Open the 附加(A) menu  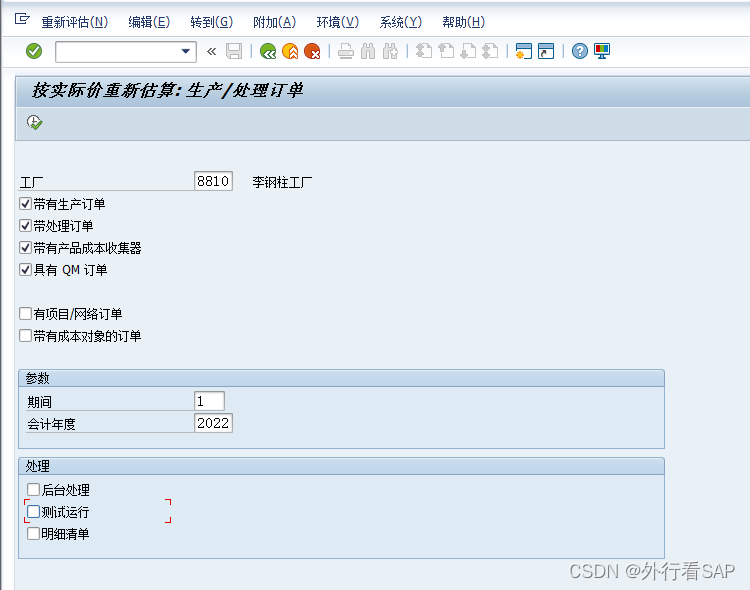pos(275,22)
